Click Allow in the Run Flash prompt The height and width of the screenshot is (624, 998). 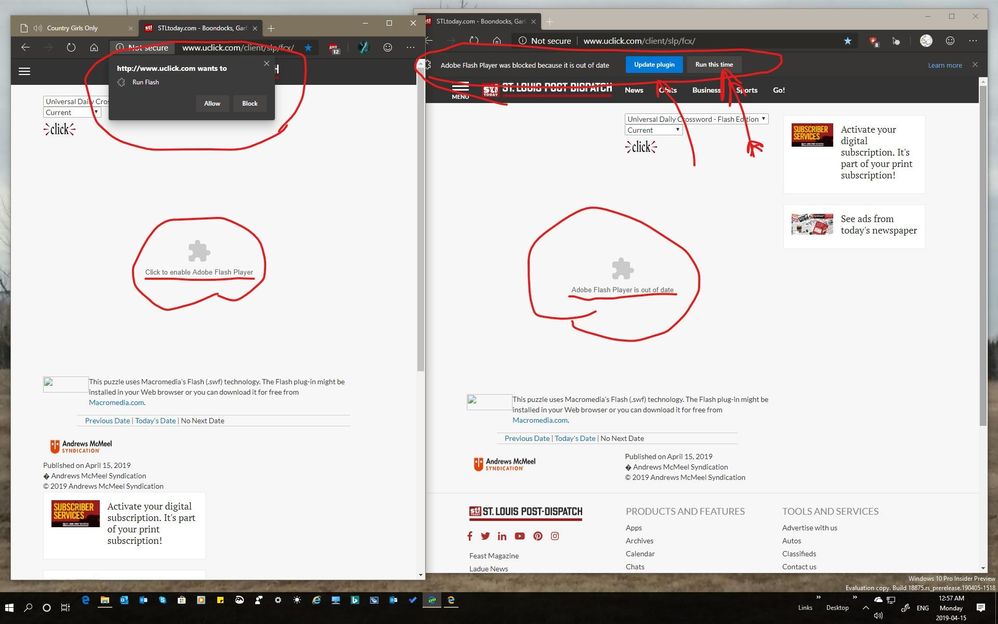[212, 103]
